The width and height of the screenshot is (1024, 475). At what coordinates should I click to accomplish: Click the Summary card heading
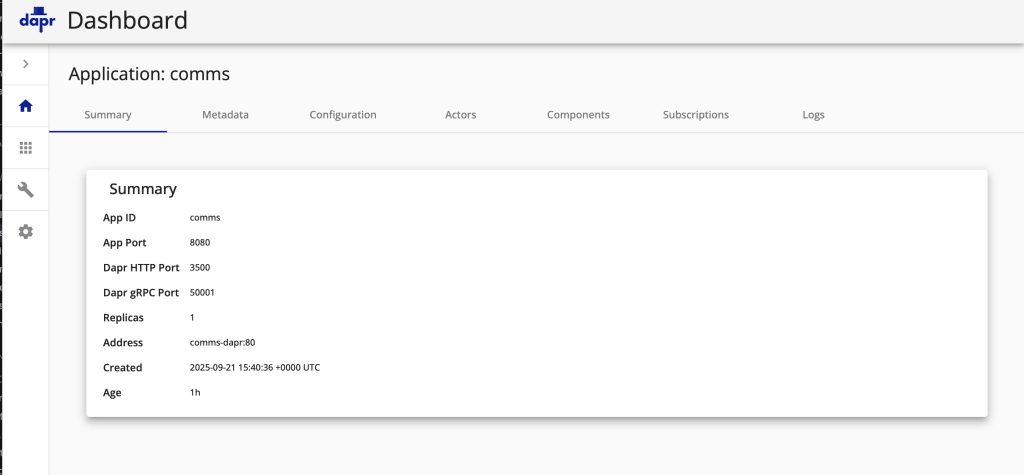pos(143,189)
